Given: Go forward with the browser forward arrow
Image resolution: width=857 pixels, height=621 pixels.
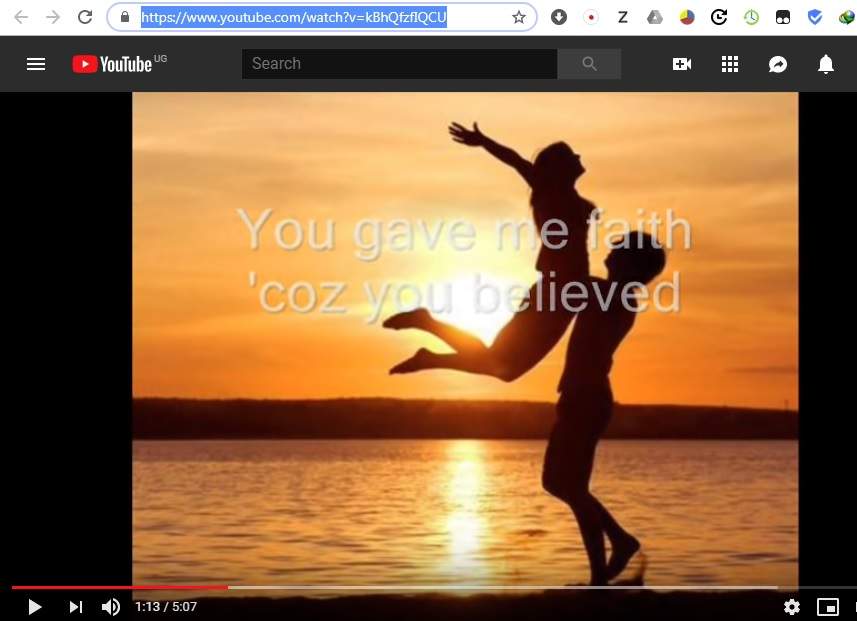Looking at the screenshot, I should coord(52,17).
